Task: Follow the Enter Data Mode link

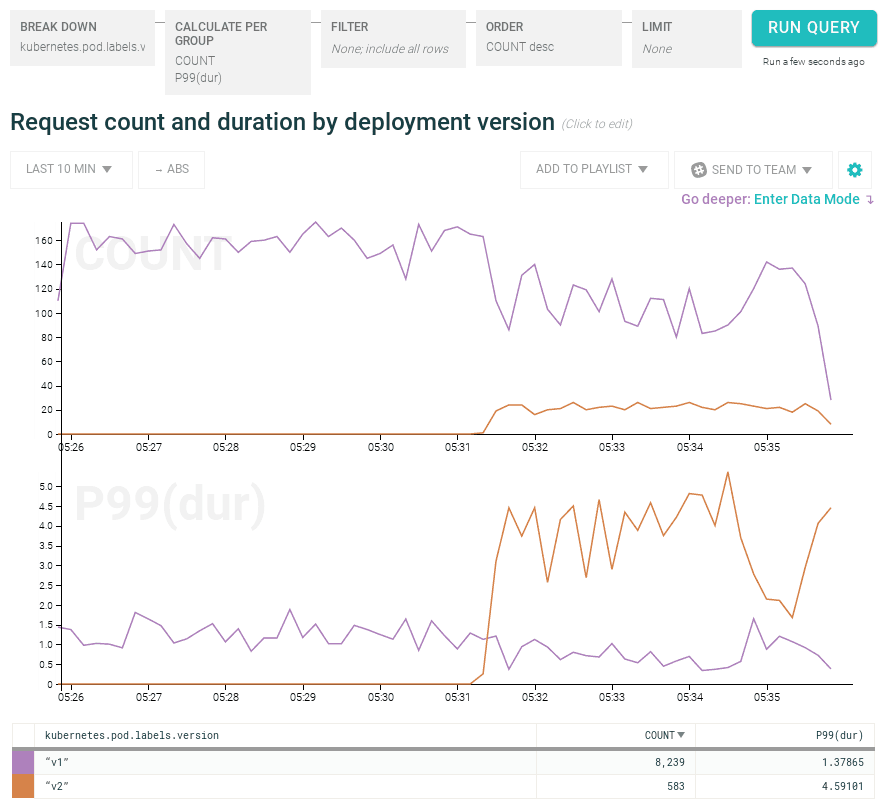Action: 806,199
